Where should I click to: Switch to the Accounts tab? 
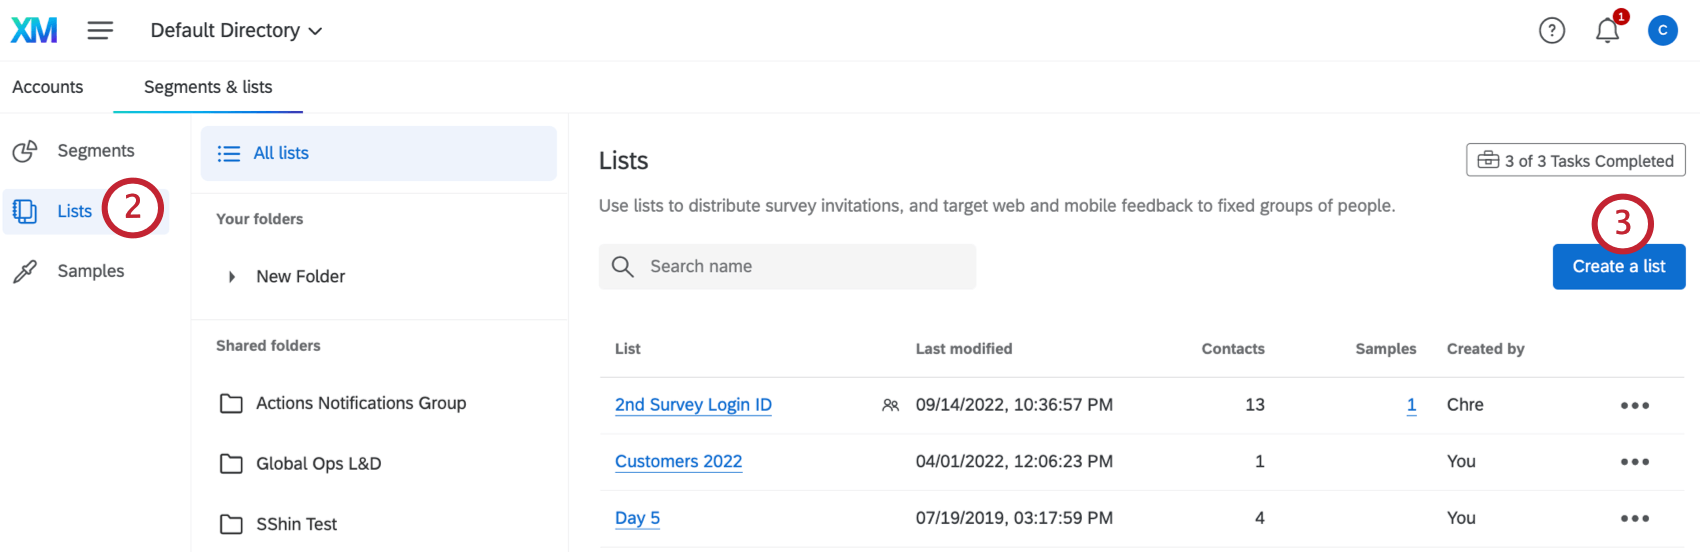[x=48, y=87]
